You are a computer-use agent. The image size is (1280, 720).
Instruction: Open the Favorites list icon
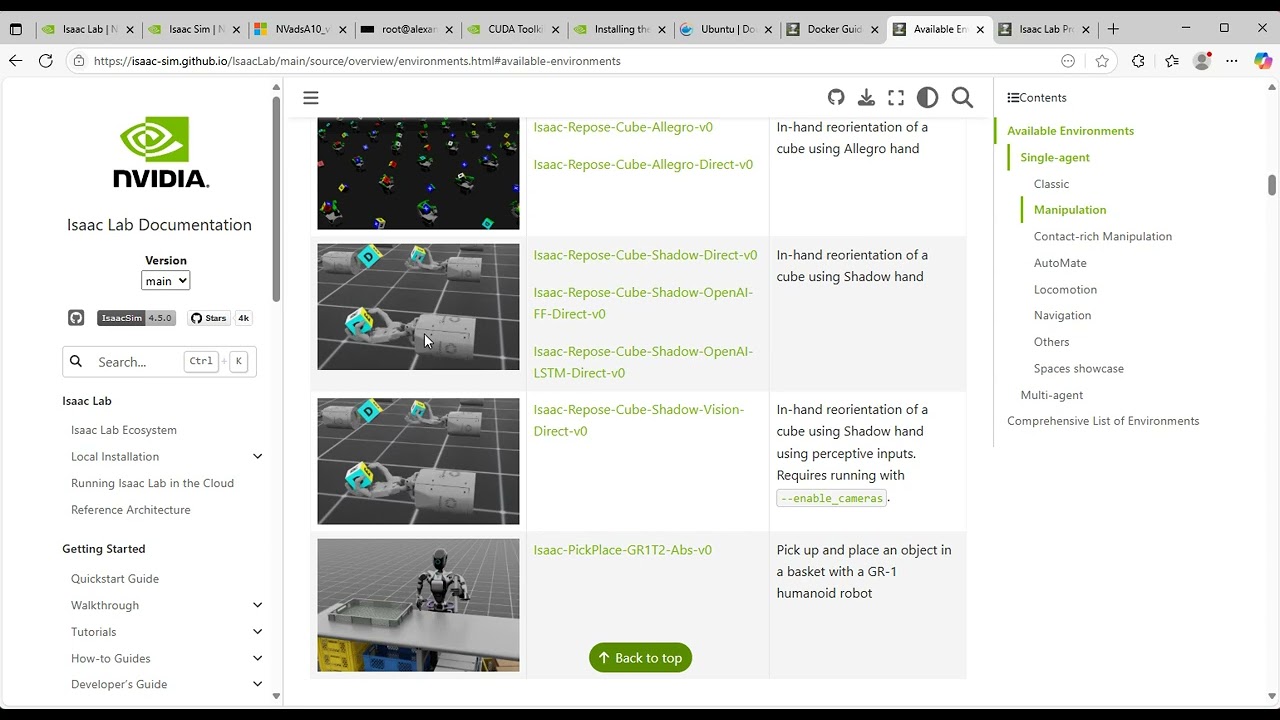coord(1172,61)
